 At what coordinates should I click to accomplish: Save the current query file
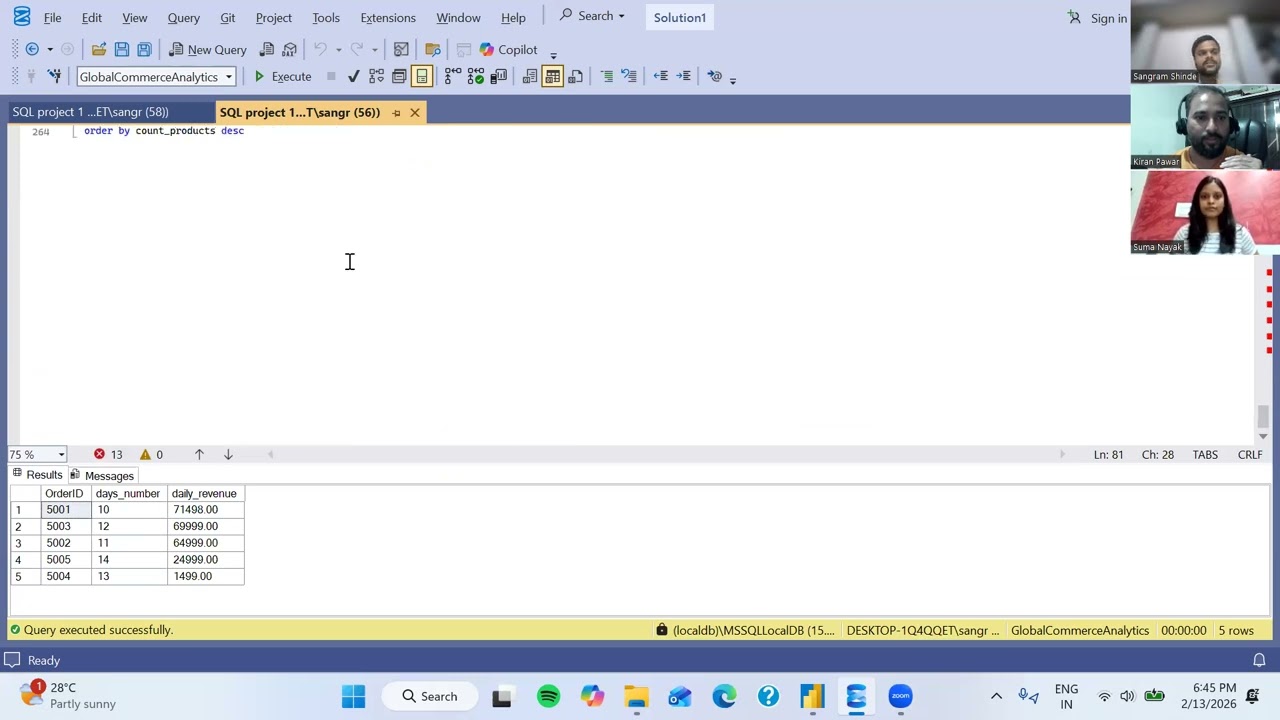point(121,49)
